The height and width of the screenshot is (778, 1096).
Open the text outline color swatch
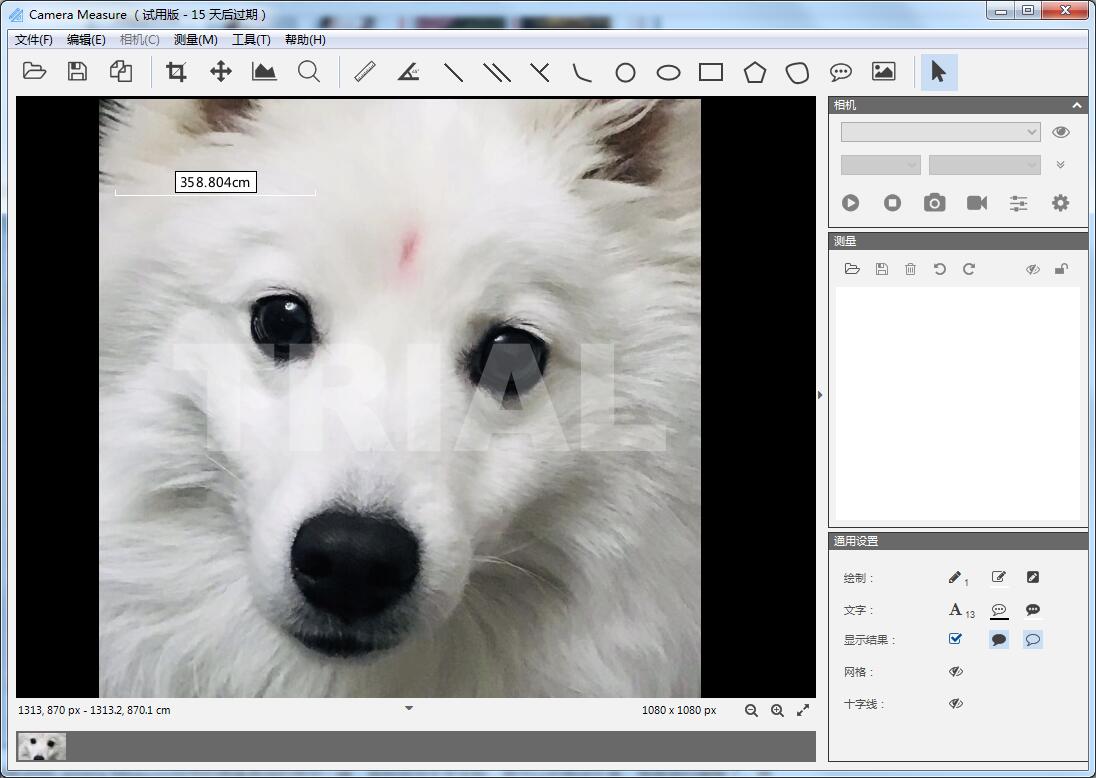[998, 610]
